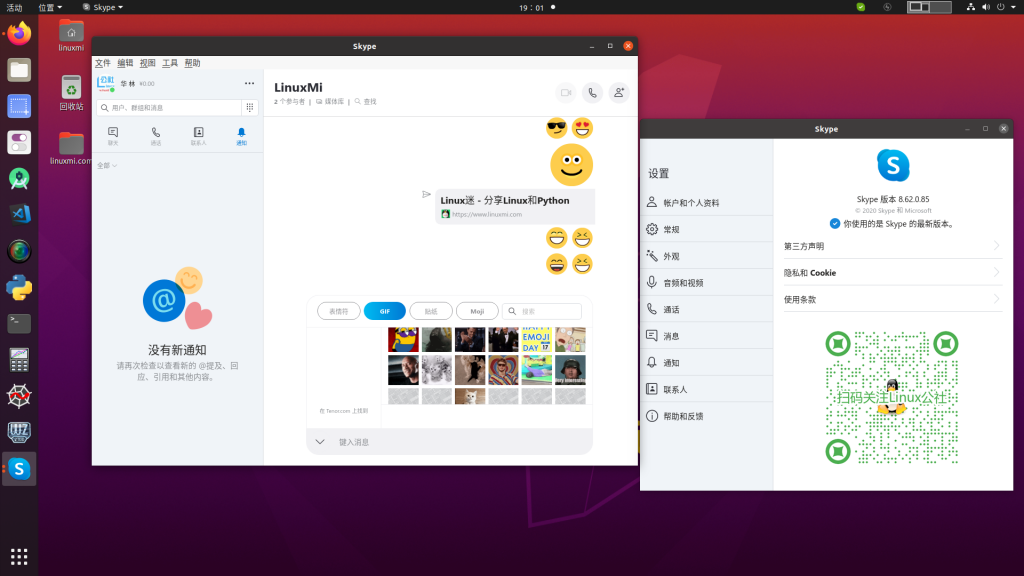Select the white cat GIF thumbnail

tap(470, 396)
